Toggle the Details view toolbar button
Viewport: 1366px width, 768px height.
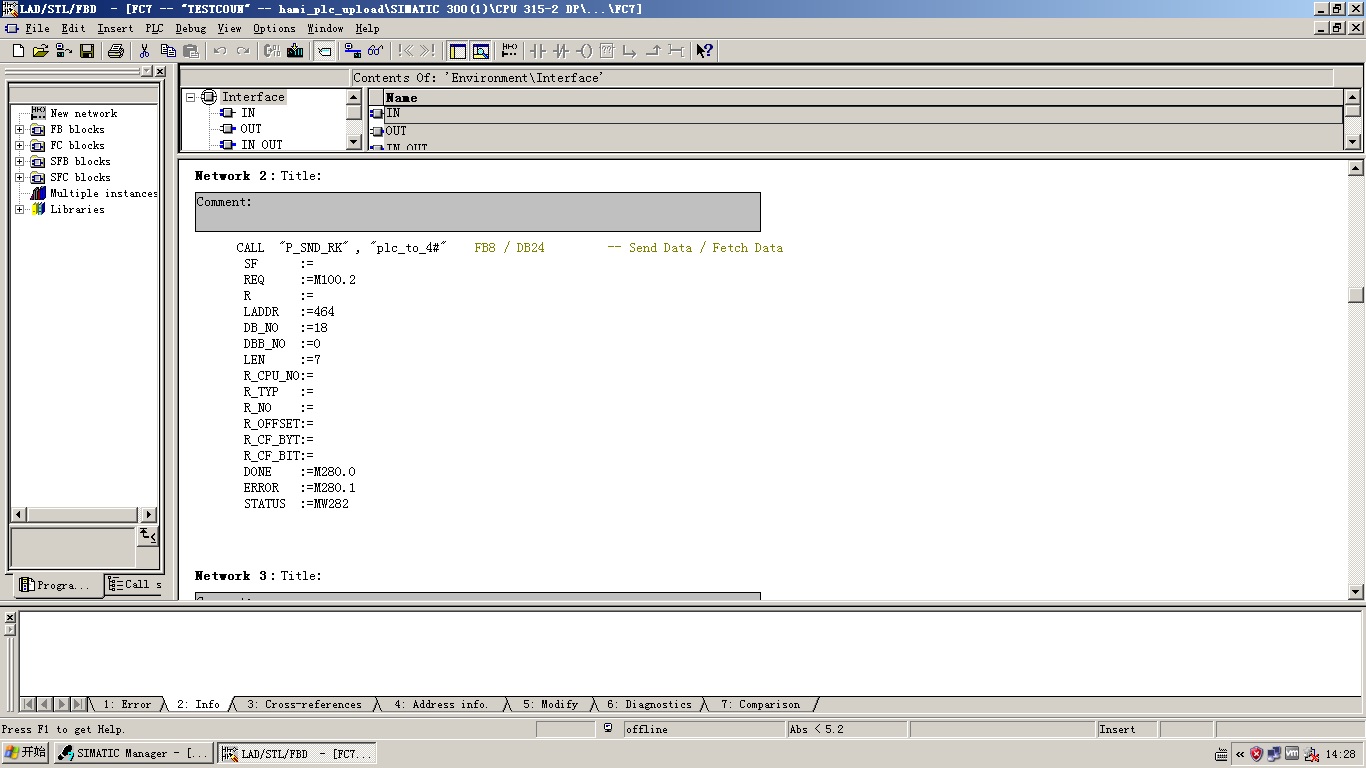point(481,51)
